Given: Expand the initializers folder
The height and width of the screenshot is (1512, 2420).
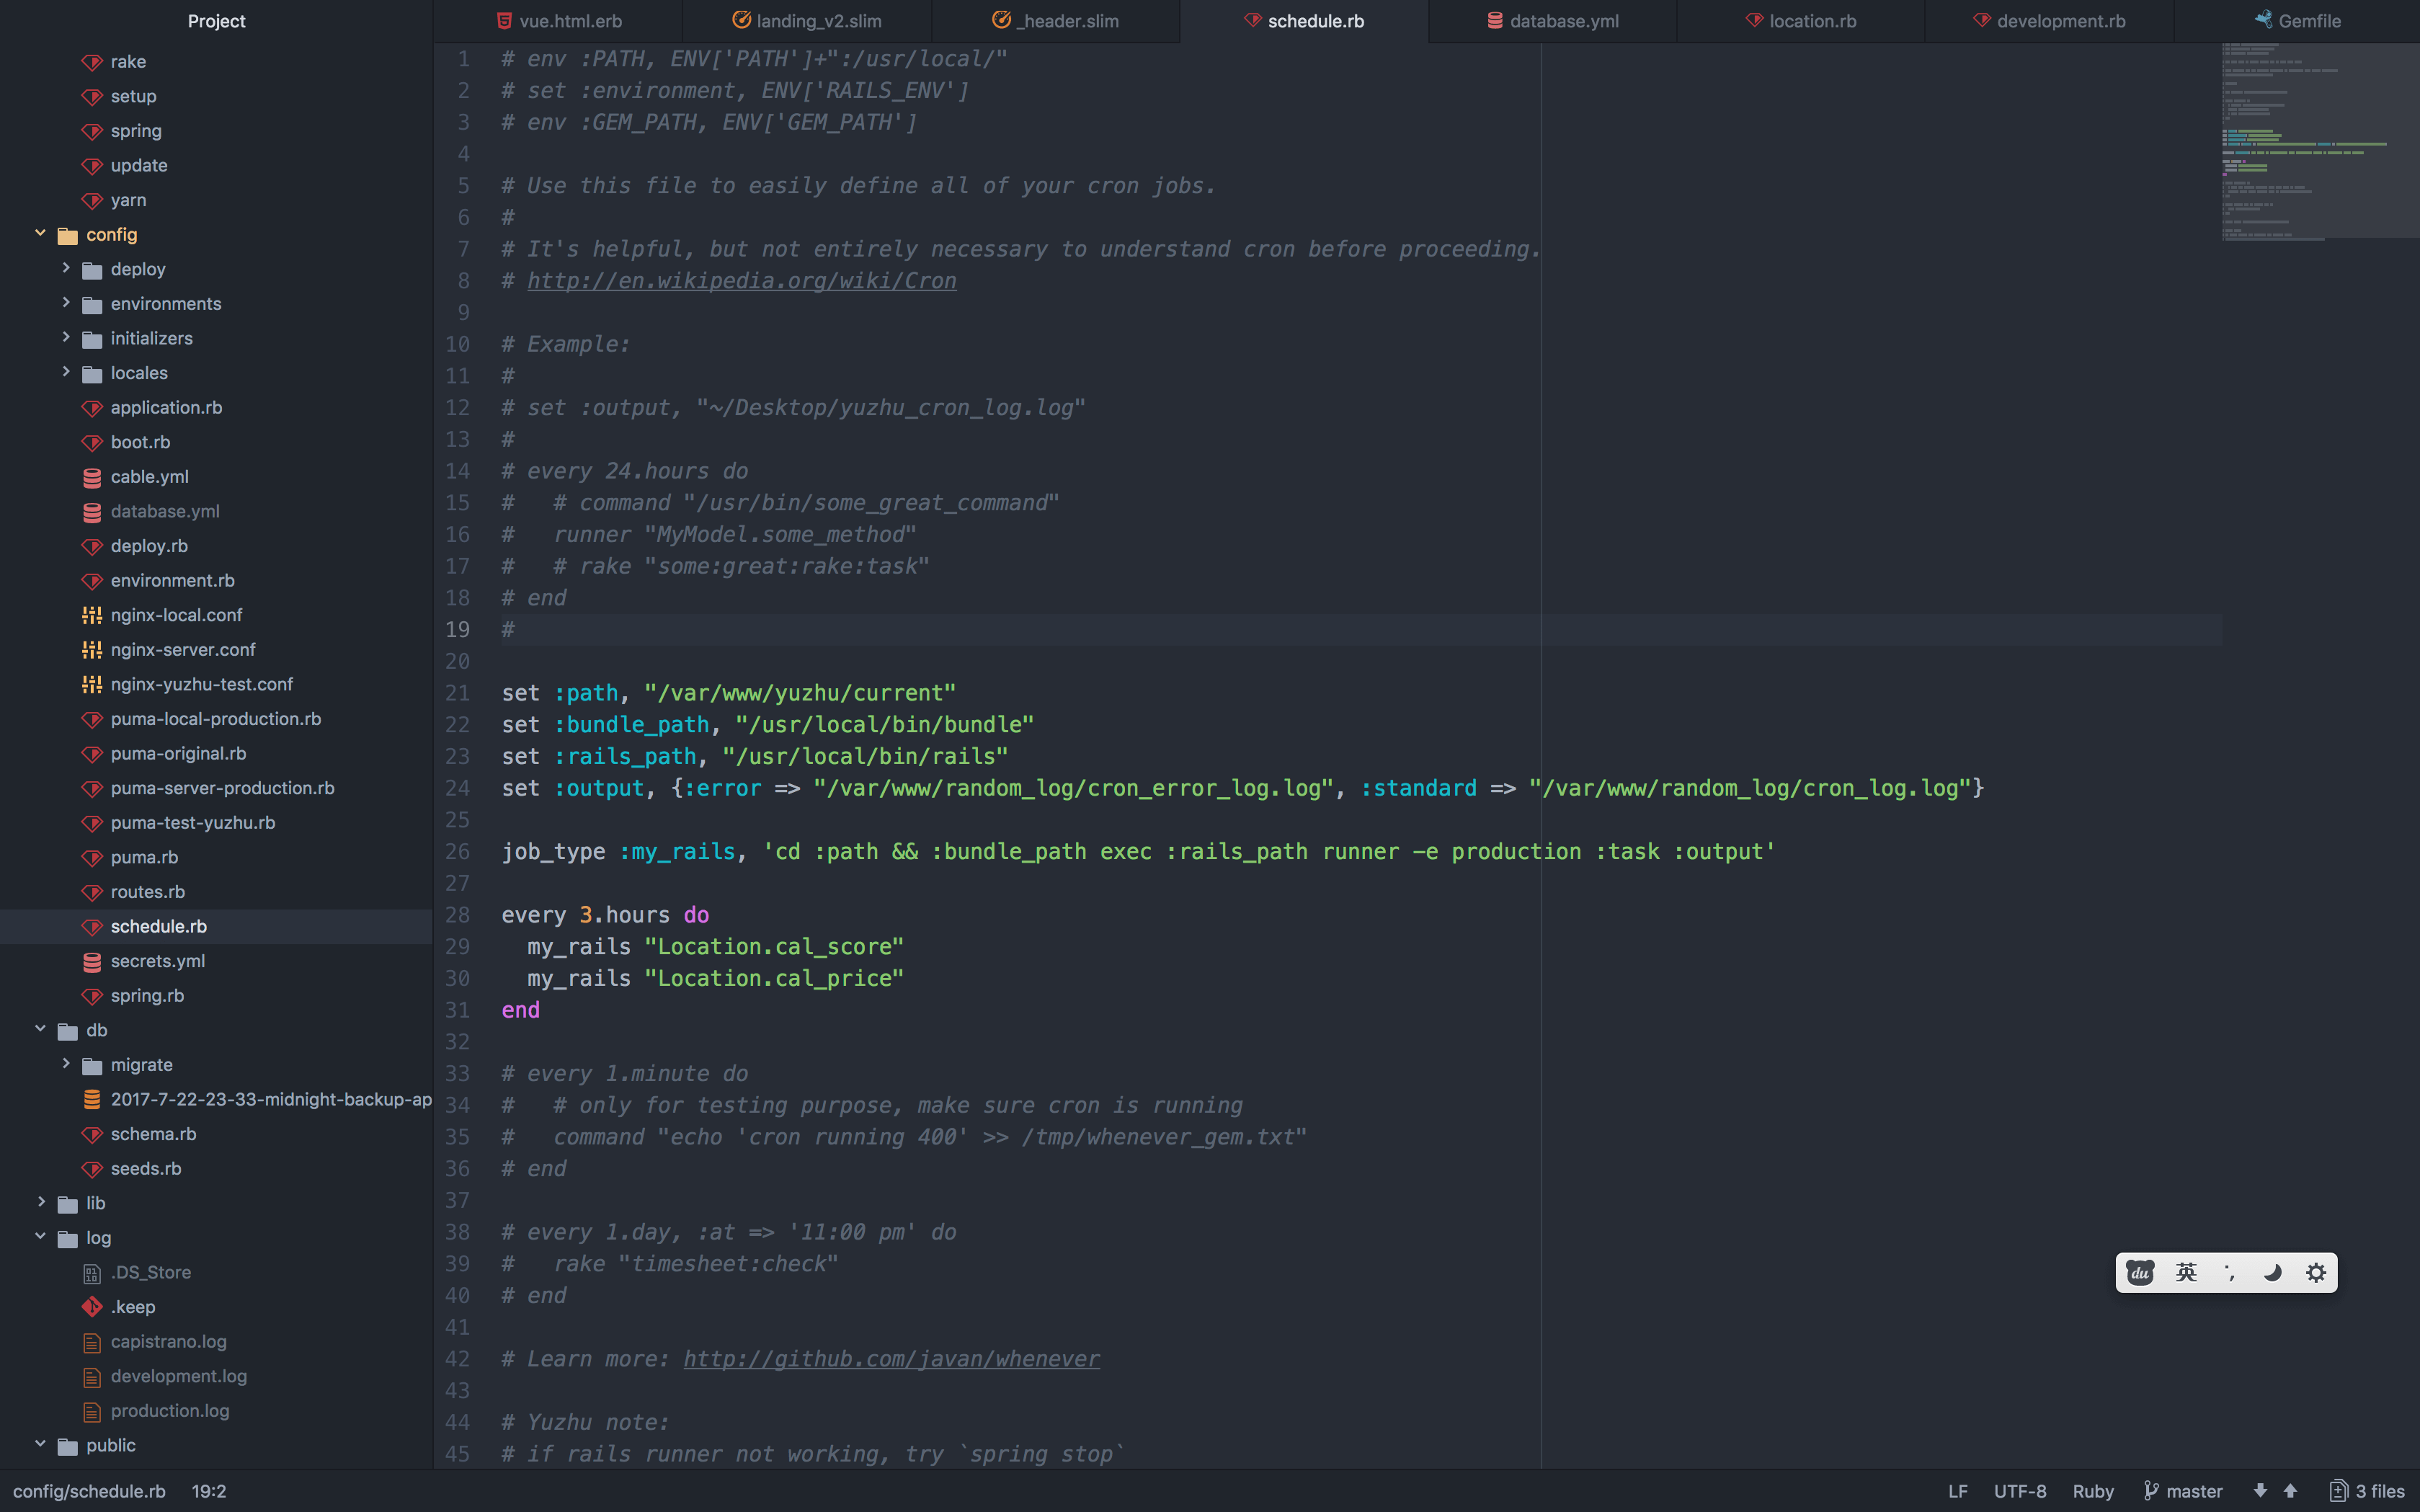Looking at the screenshot, I should pos(66,338).
